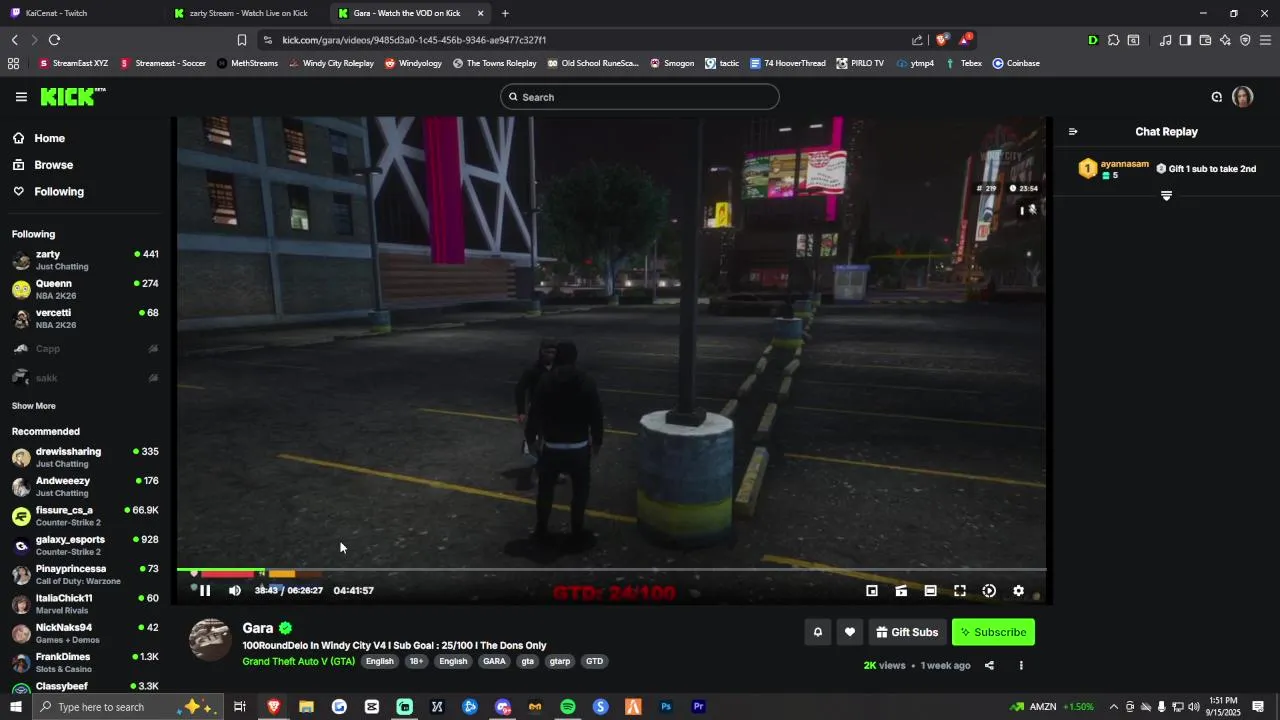The height and width of the screenshot is (720, 1280).
Task: Click the Gift Subs button
Action: click(908, 632)
